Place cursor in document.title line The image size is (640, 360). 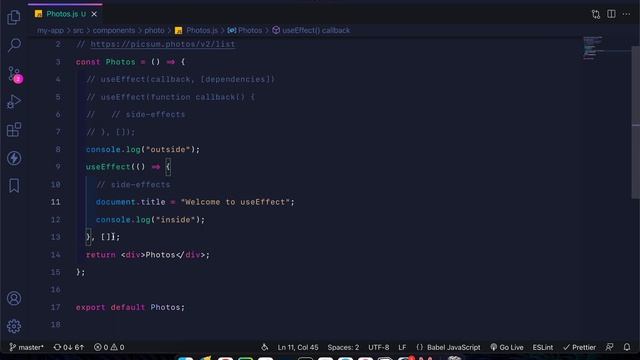coord(195,202)
